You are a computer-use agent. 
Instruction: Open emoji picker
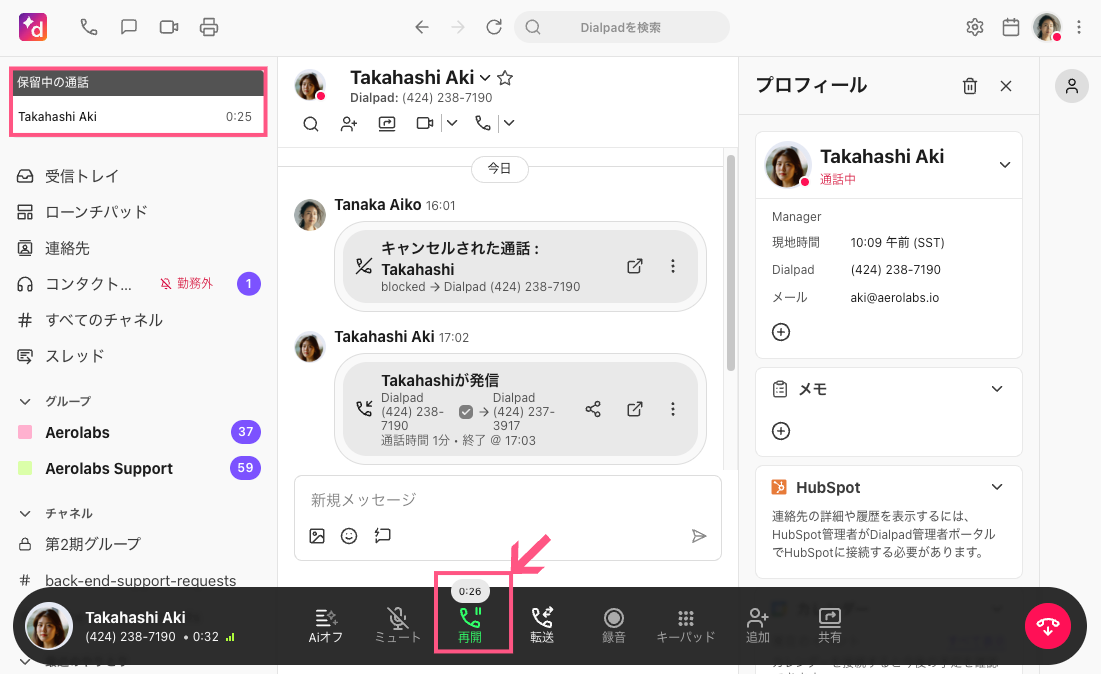[349, 536]
